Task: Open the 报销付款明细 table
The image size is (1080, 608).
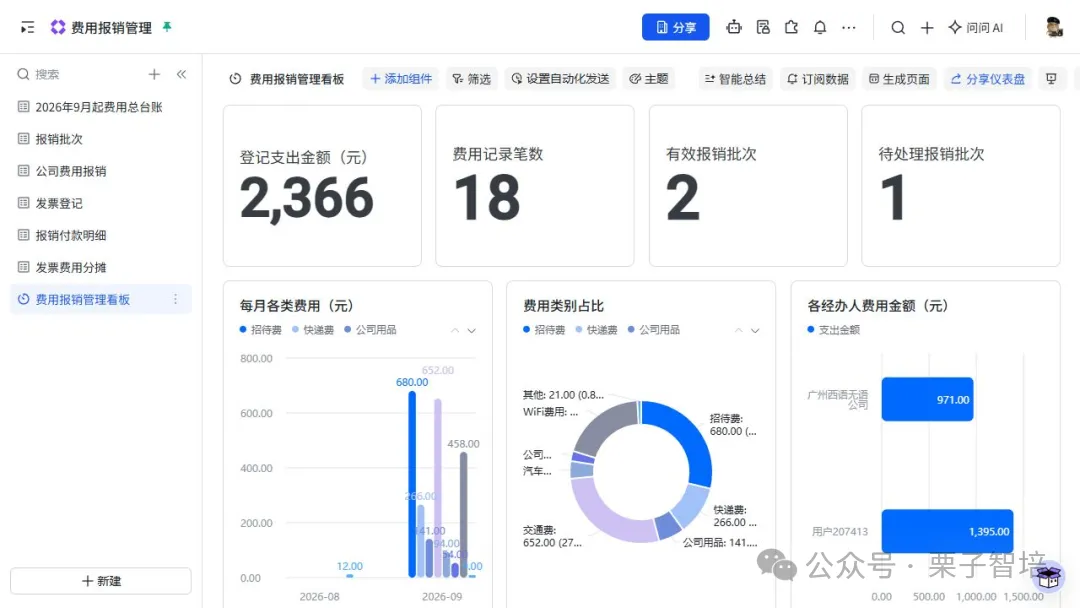Action: tap(101, 235)
